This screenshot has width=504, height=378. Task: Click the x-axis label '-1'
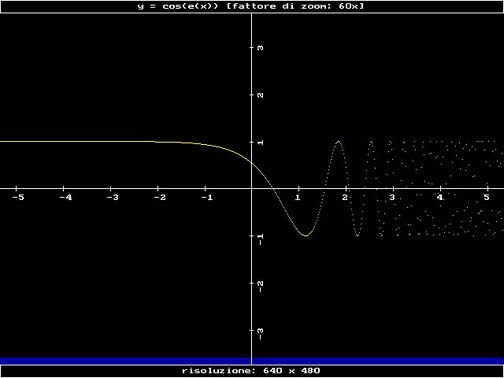[207, 197]
